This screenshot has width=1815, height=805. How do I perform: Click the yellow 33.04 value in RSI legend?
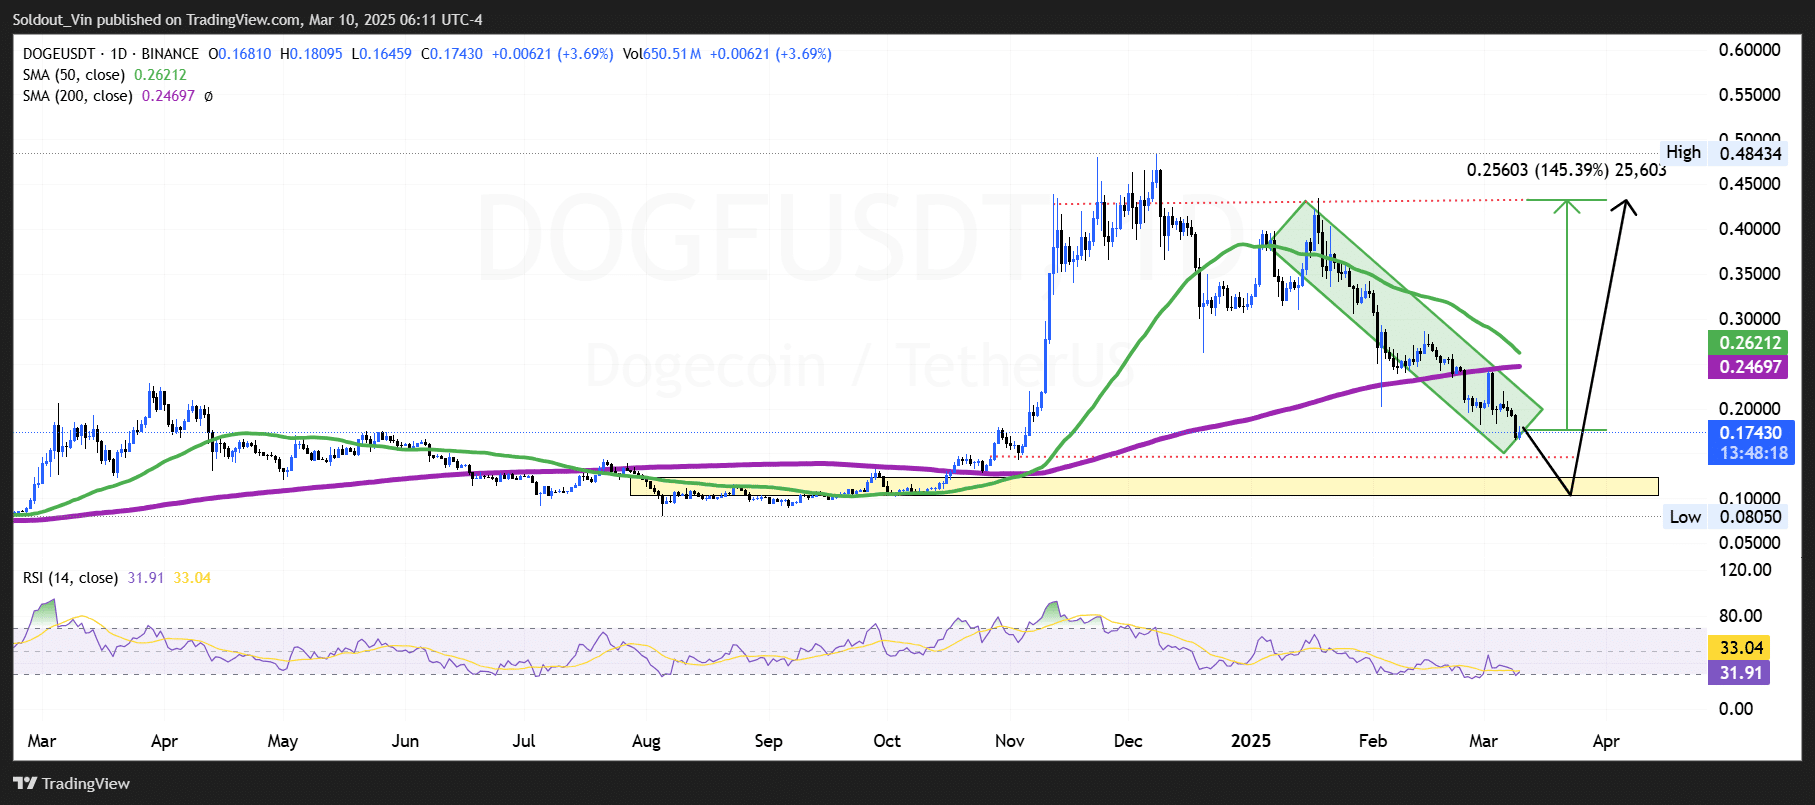pos(192,578)
